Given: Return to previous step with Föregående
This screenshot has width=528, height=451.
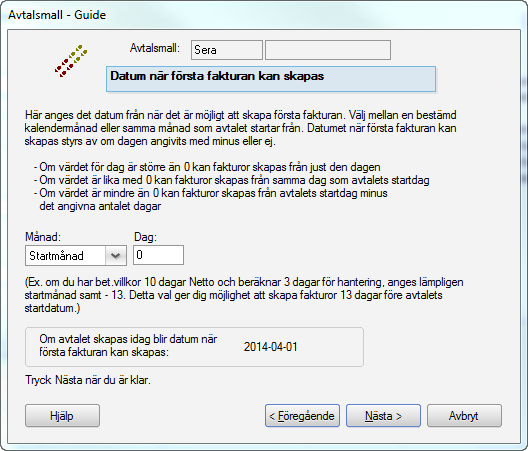Looking at the screenshot, I should [x=302, y=416].
